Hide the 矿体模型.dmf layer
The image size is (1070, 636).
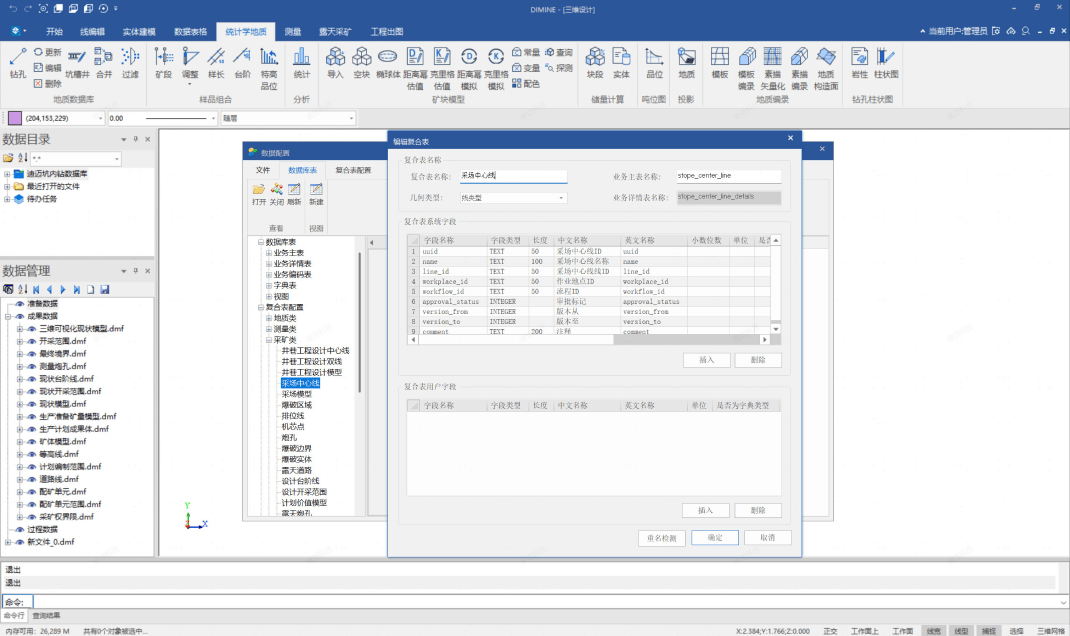click(31, 442)
